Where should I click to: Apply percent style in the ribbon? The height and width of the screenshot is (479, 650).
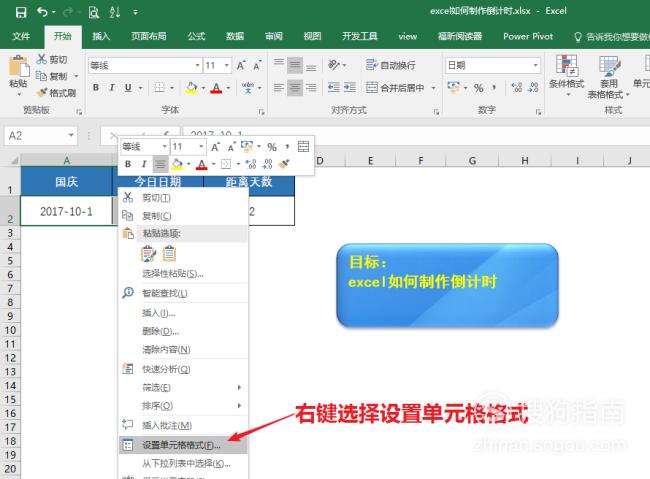click(479, 88)
